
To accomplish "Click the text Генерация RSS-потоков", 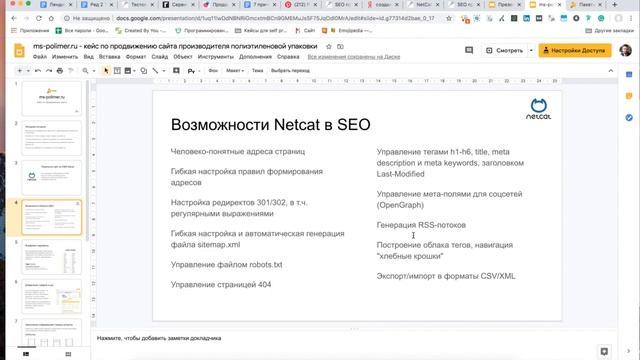I will coord(421,225).
